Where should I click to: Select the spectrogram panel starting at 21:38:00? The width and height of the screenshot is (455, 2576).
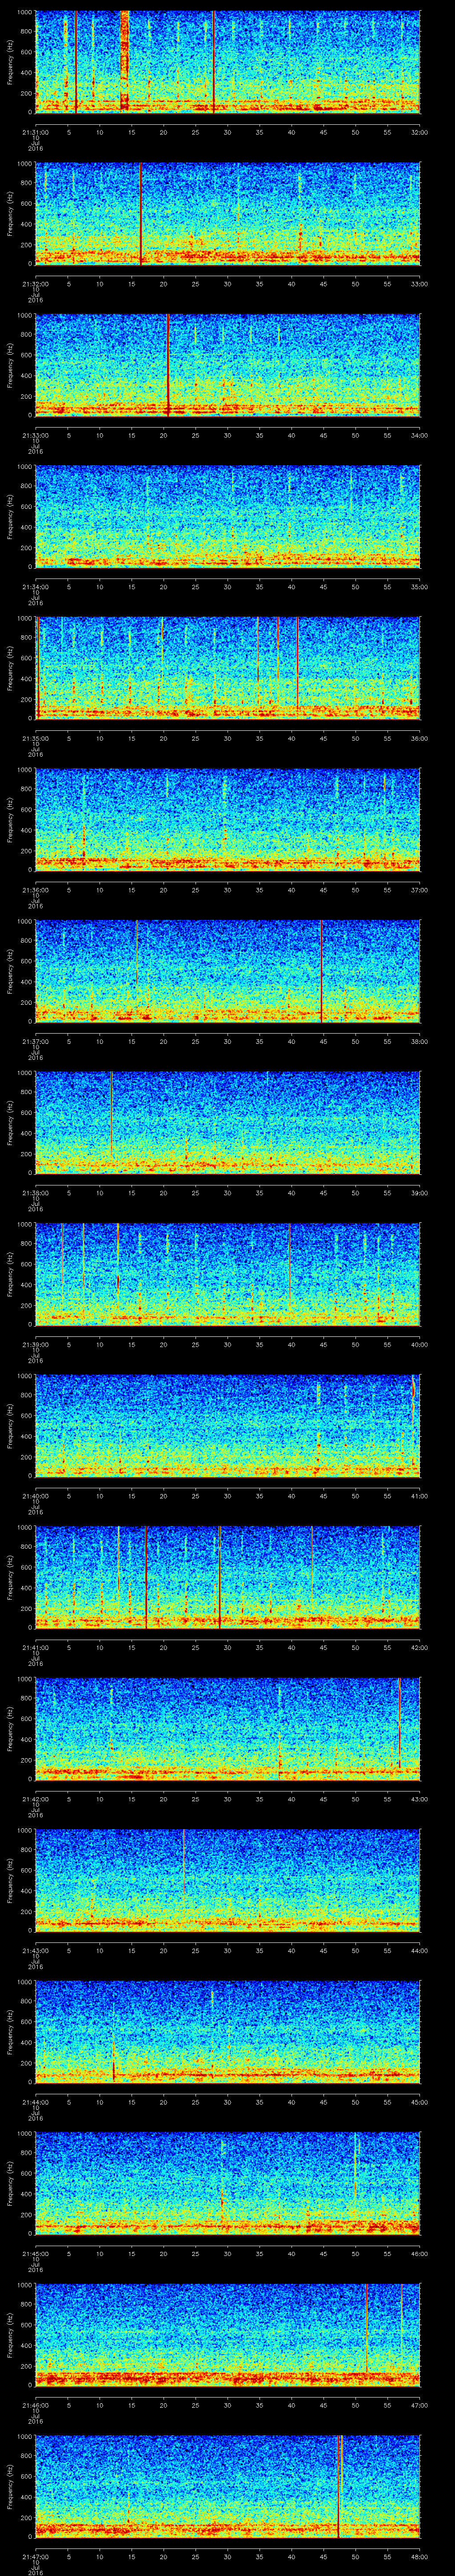click(x=227, y=1122)
